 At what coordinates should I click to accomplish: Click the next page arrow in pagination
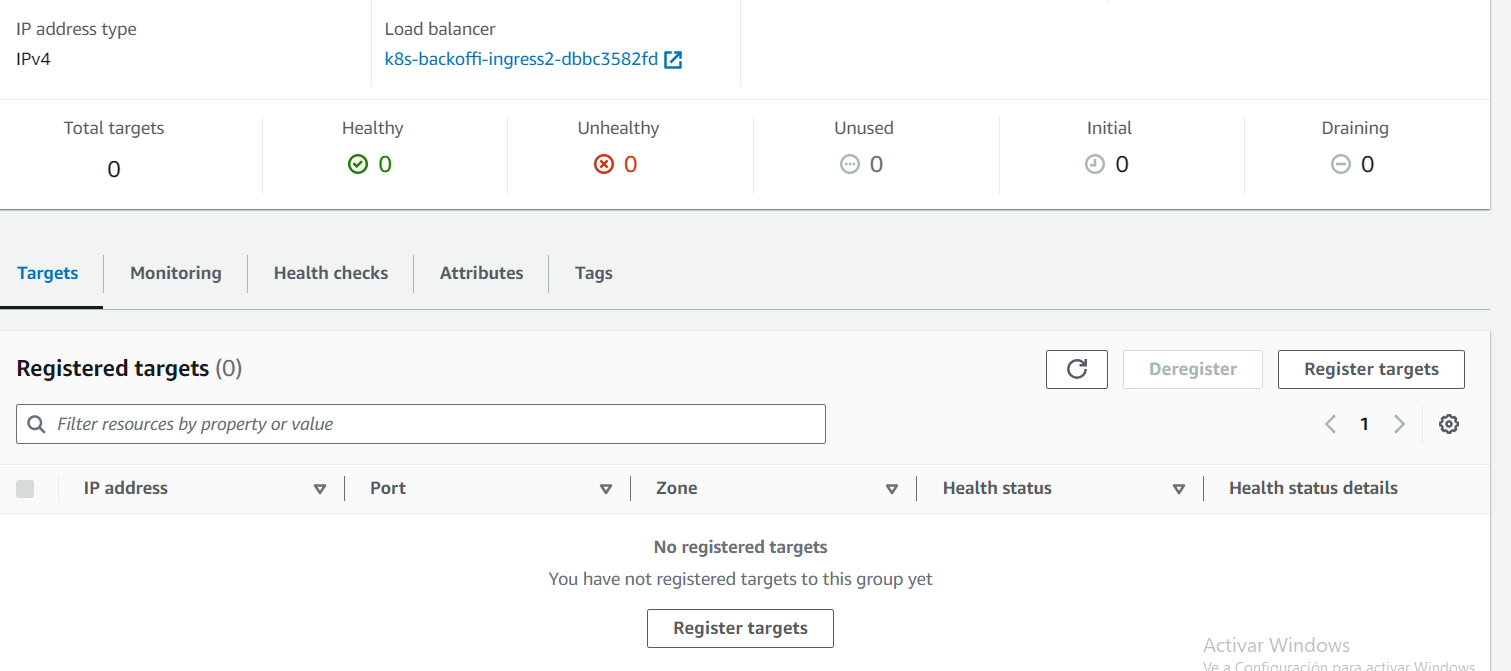pos(1399,423)
